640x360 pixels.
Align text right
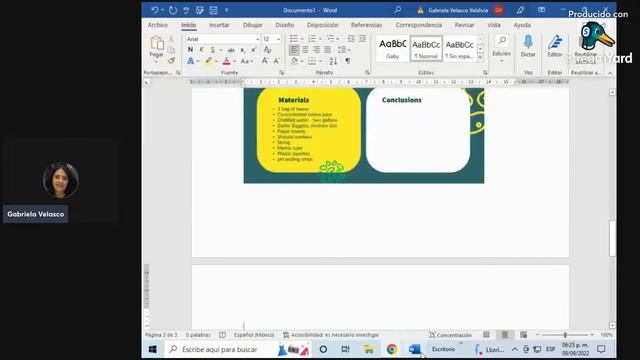(316, 50)
